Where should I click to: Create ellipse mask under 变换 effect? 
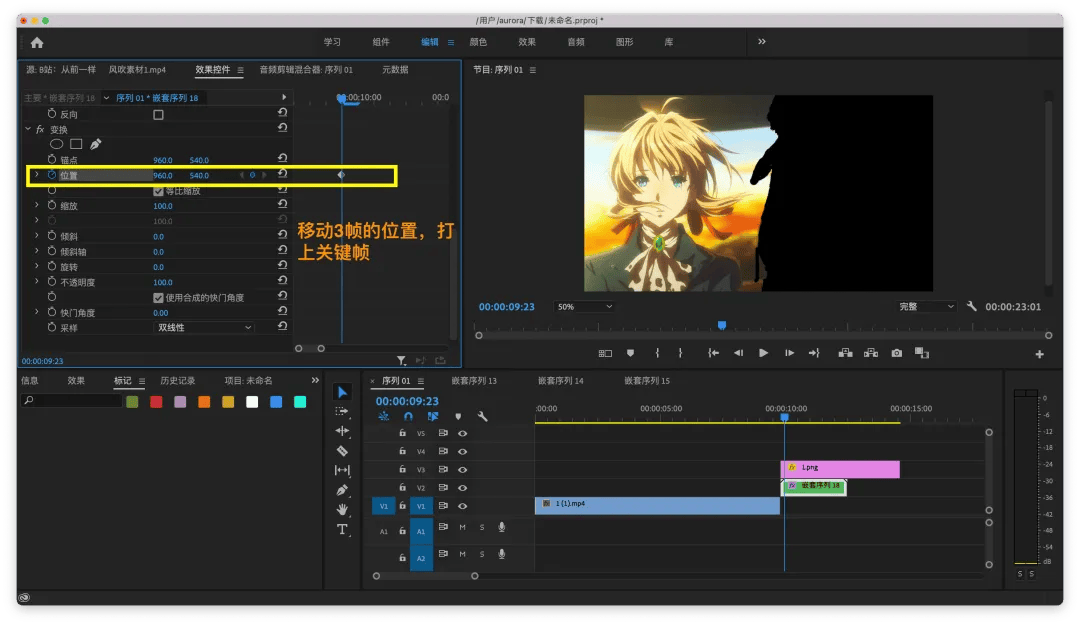tap(56, 144)
